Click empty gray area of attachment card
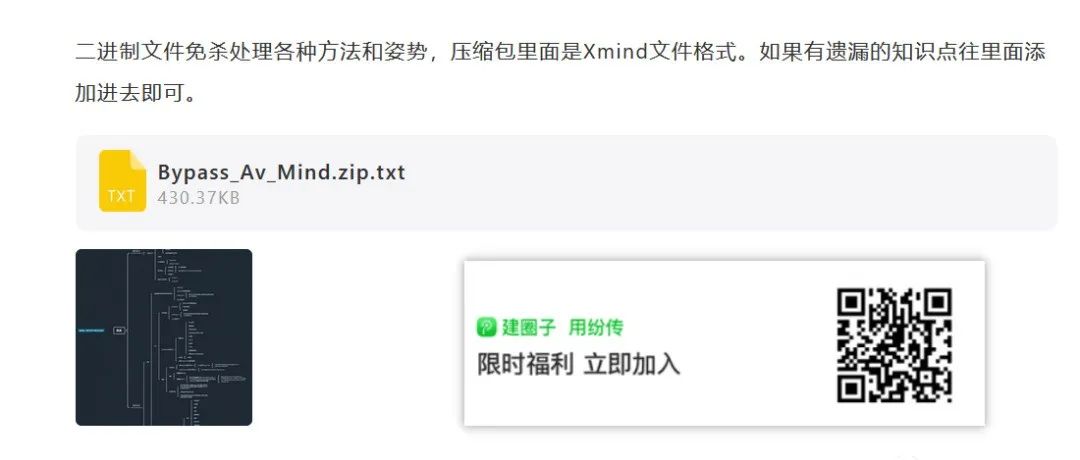The height and width of the screenshot is (460, 1080). click(723, 182)
